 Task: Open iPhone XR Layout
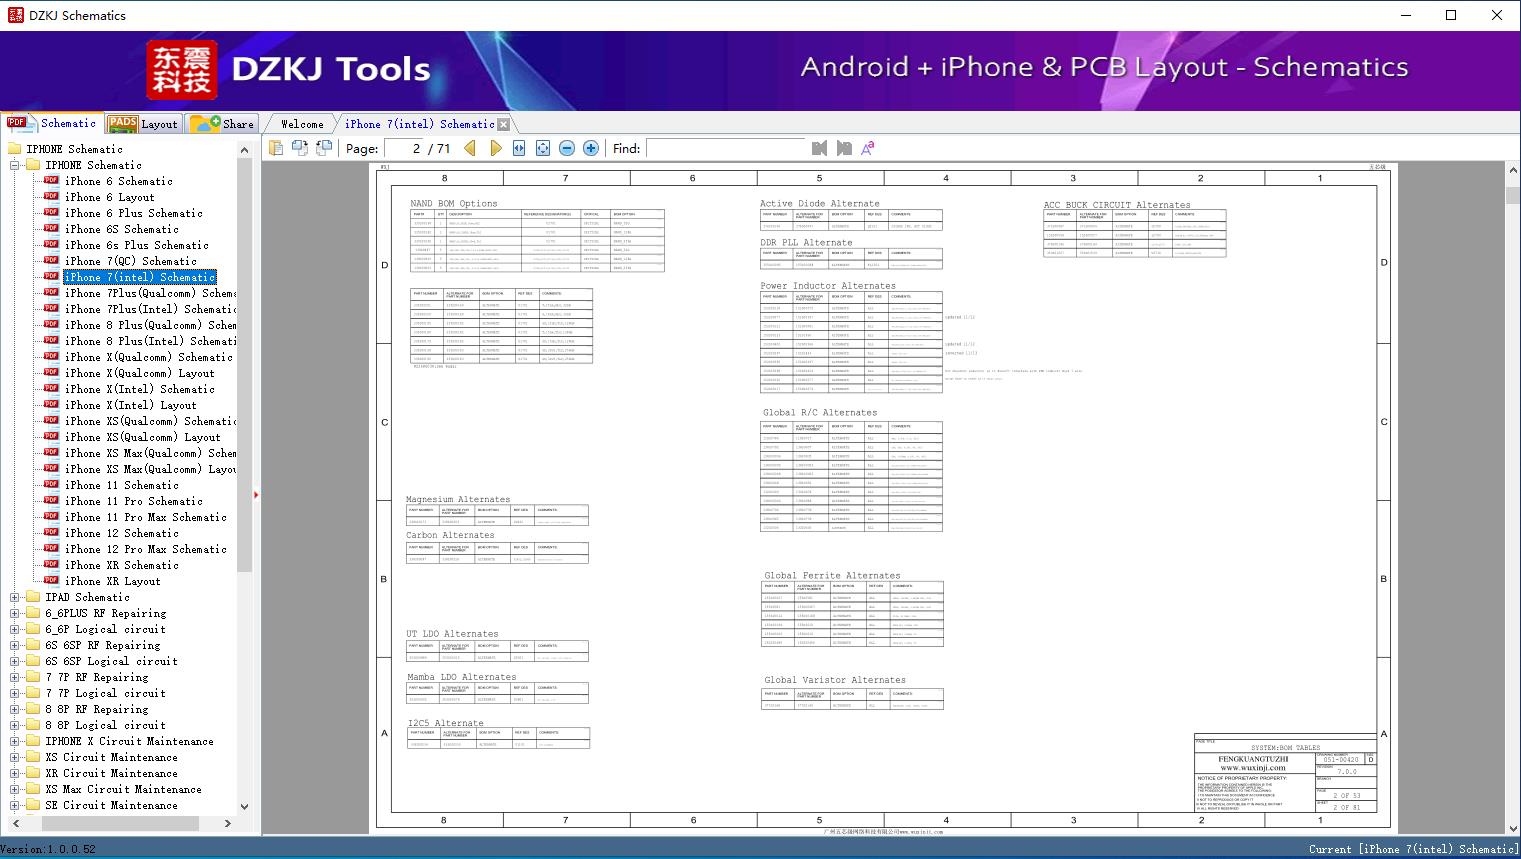pyautogui.click(x=113, y=581)
